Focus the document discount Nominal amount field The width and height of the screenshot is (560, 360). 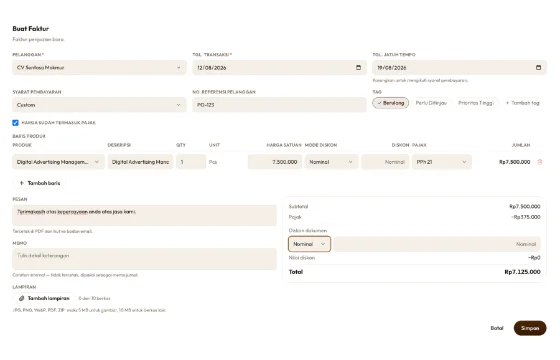(x=437, y=244)
